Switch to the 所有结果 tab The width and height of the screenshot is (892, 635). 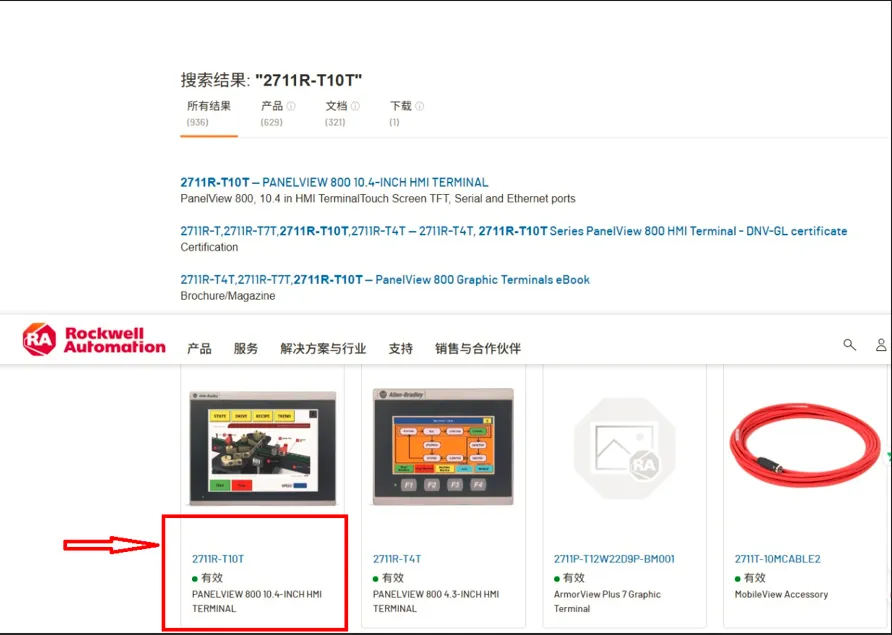coord(209,113)
